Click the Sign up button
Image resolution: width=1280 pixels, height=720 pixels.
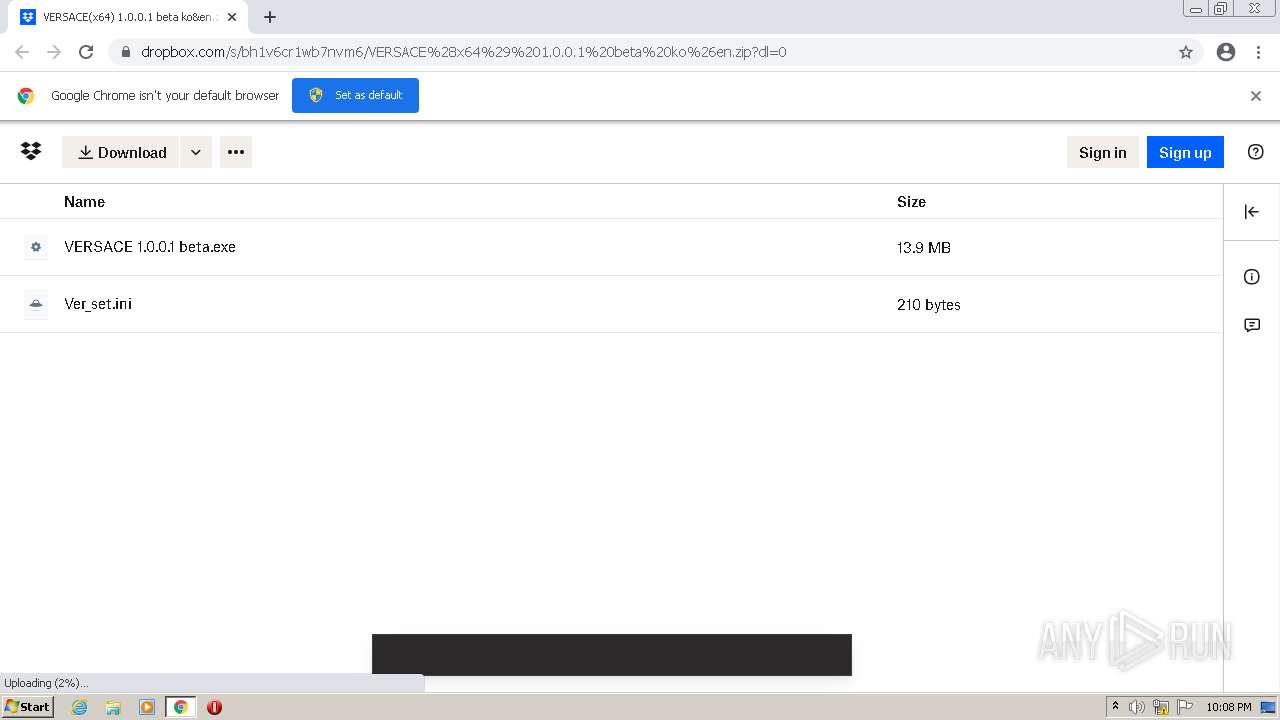[1185, 152]
